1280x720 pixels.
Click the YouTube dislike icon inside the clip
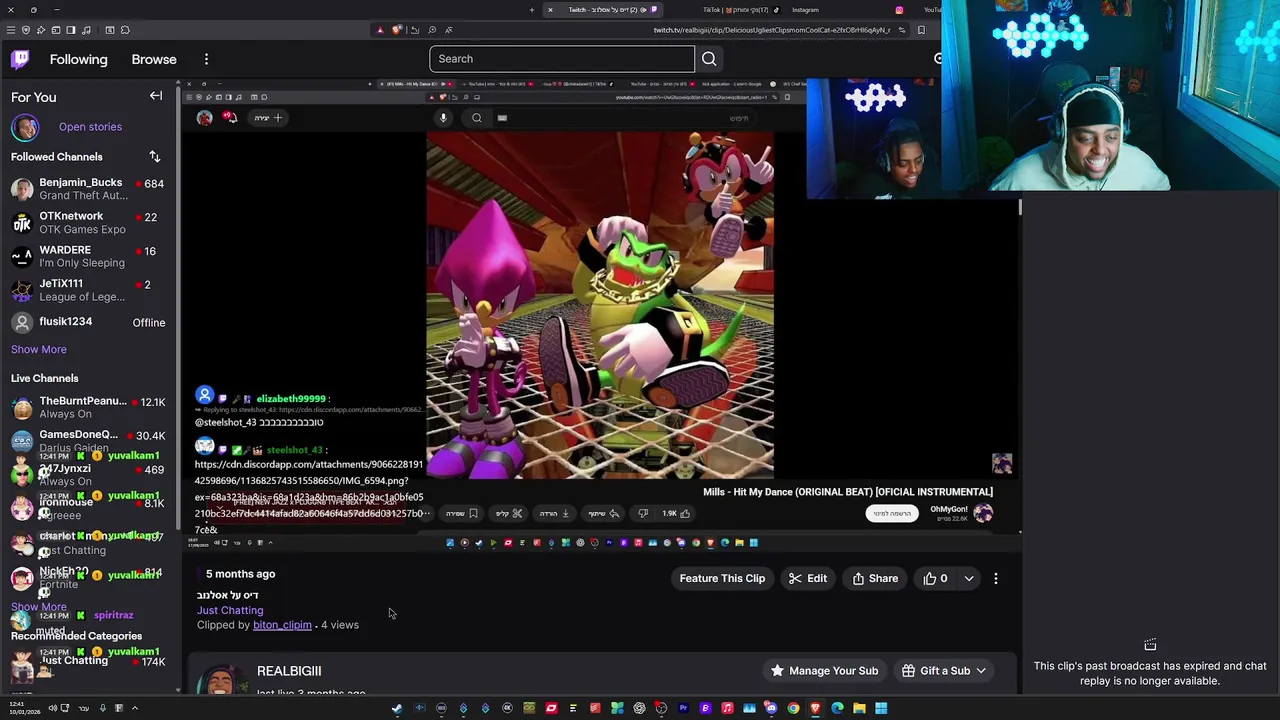[643, 513]
